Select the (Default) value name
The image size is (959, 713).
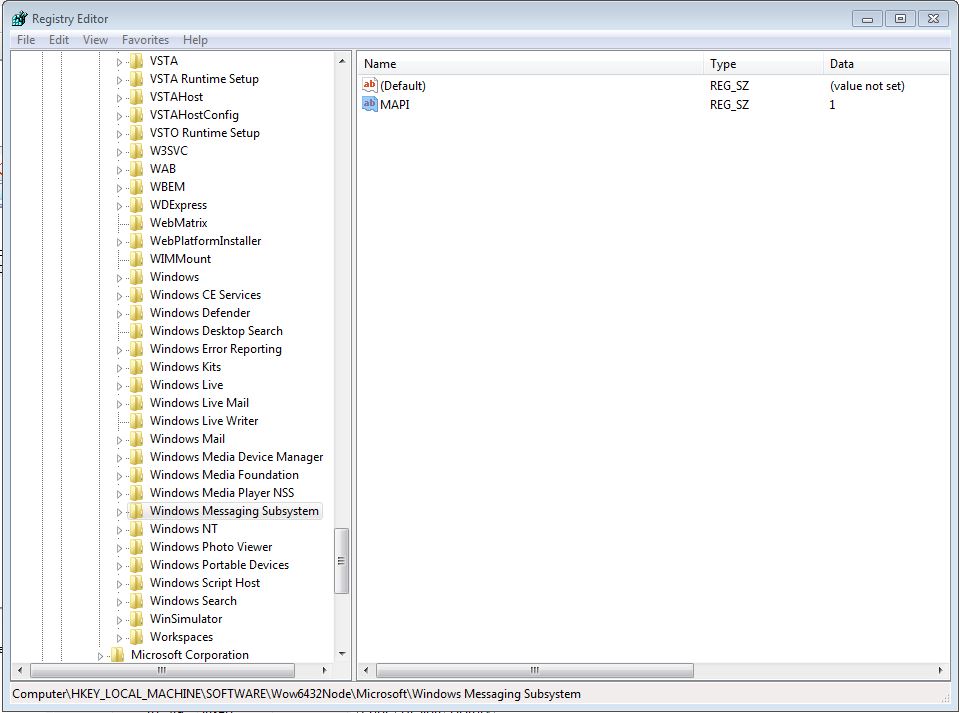402,86
